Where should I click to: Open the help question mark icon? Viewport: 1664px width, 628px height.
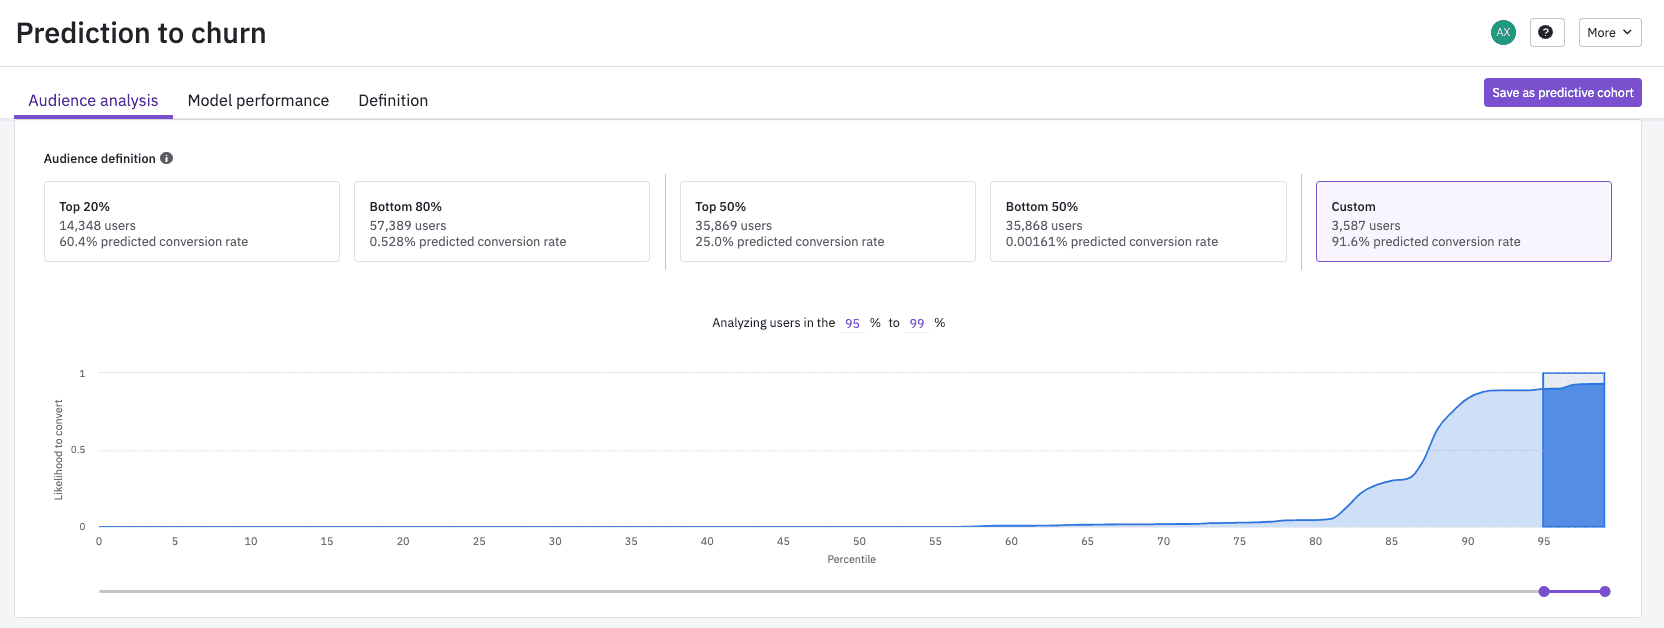[x=1546, y=33]
